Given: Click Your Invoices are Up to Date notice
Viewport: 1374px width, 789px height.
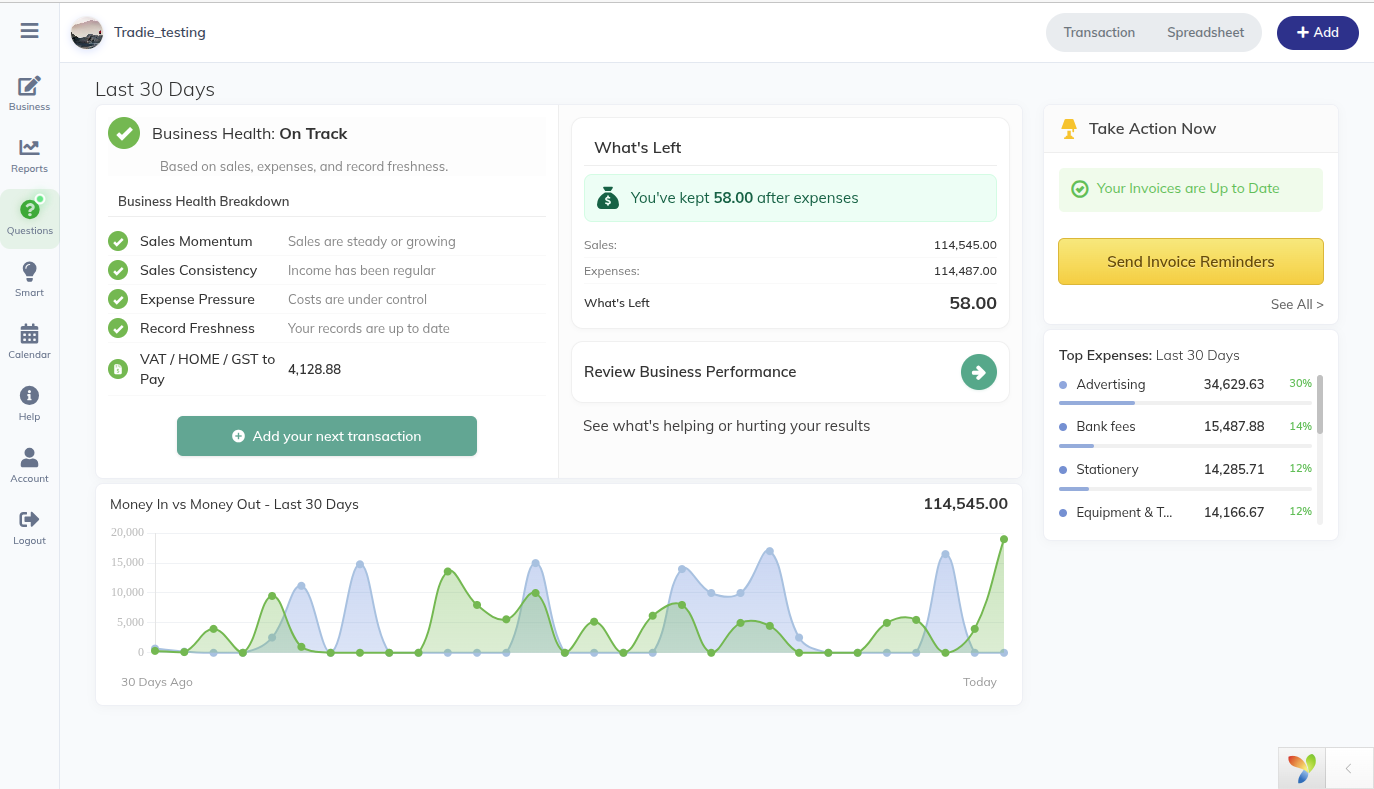Looking at the screenshot, I should coord(1190,189).
